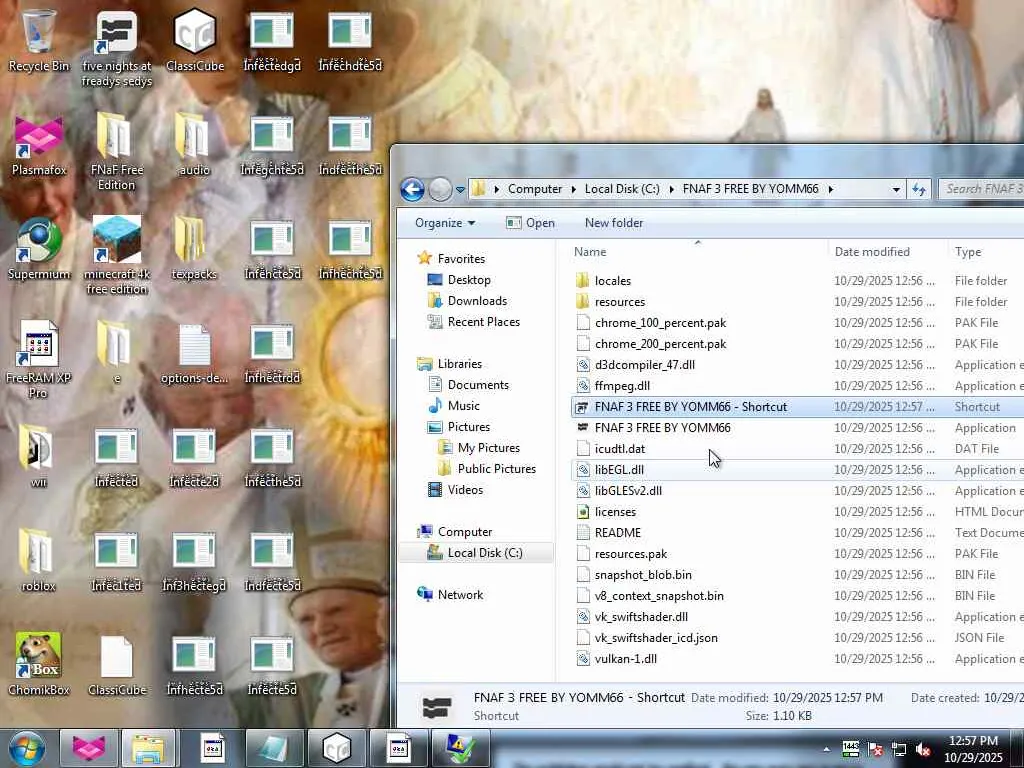This screenshot has width=1024, height=768.
Task: Select the FNaF Free Edition folder
Action: pyautogui.click(x=116, y=152)
